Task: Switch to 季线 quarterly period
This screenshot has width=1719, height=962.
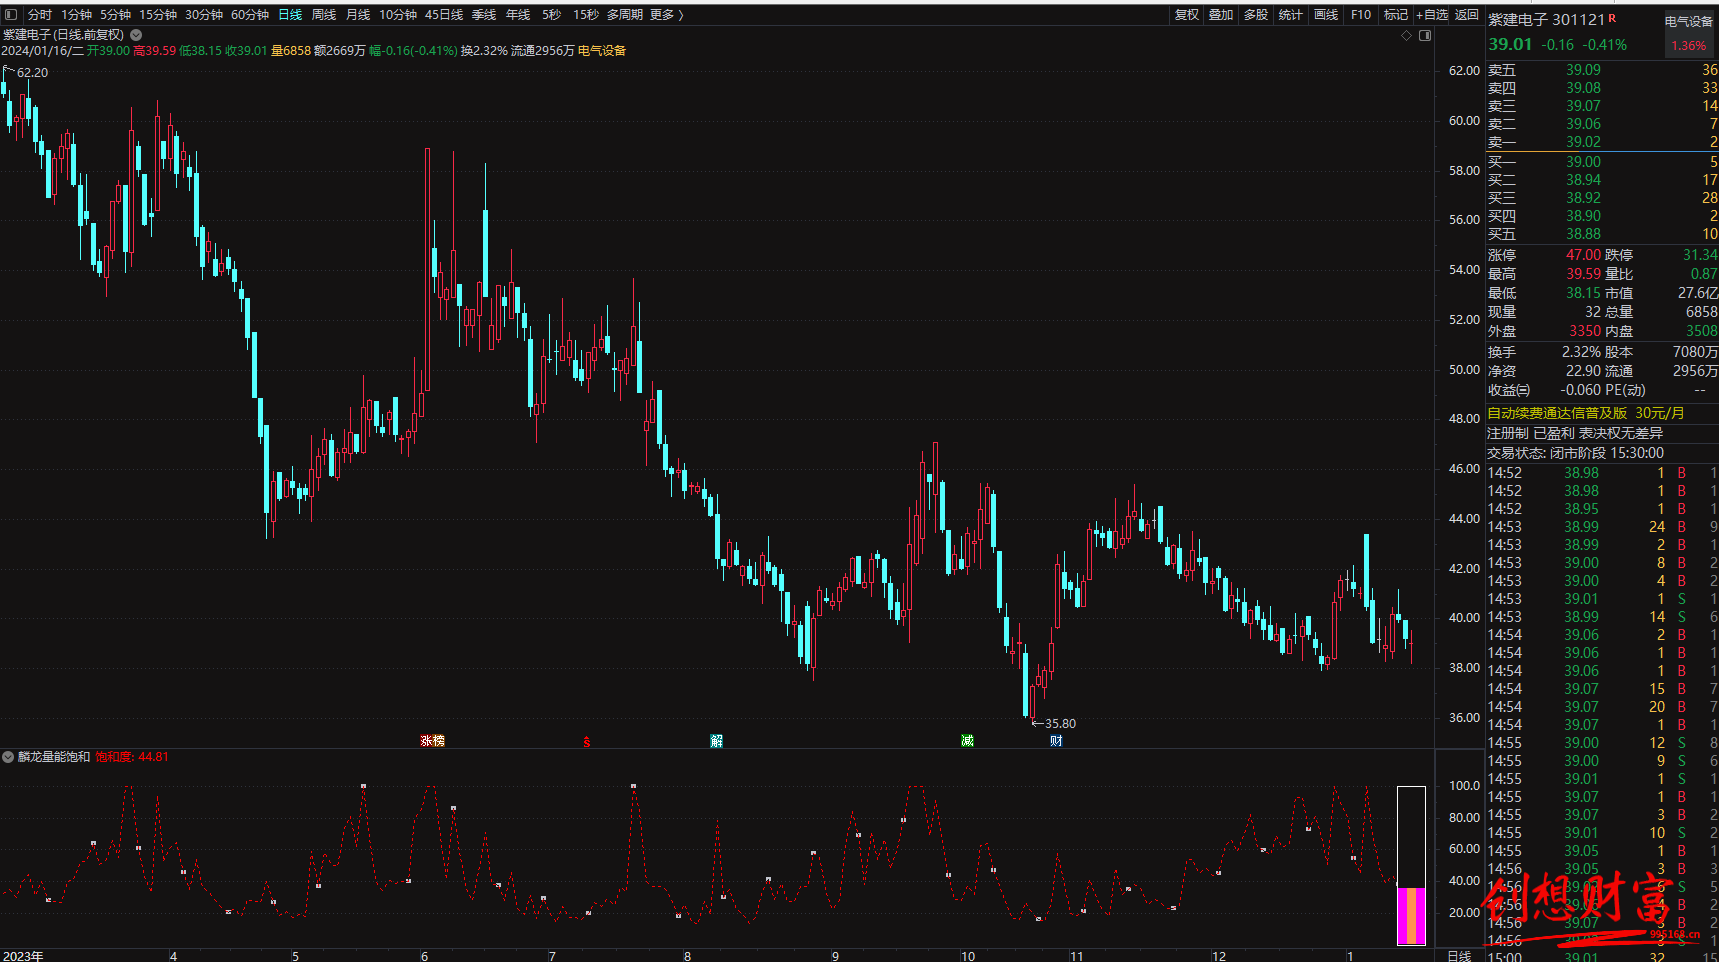Action: pos(484,15)
